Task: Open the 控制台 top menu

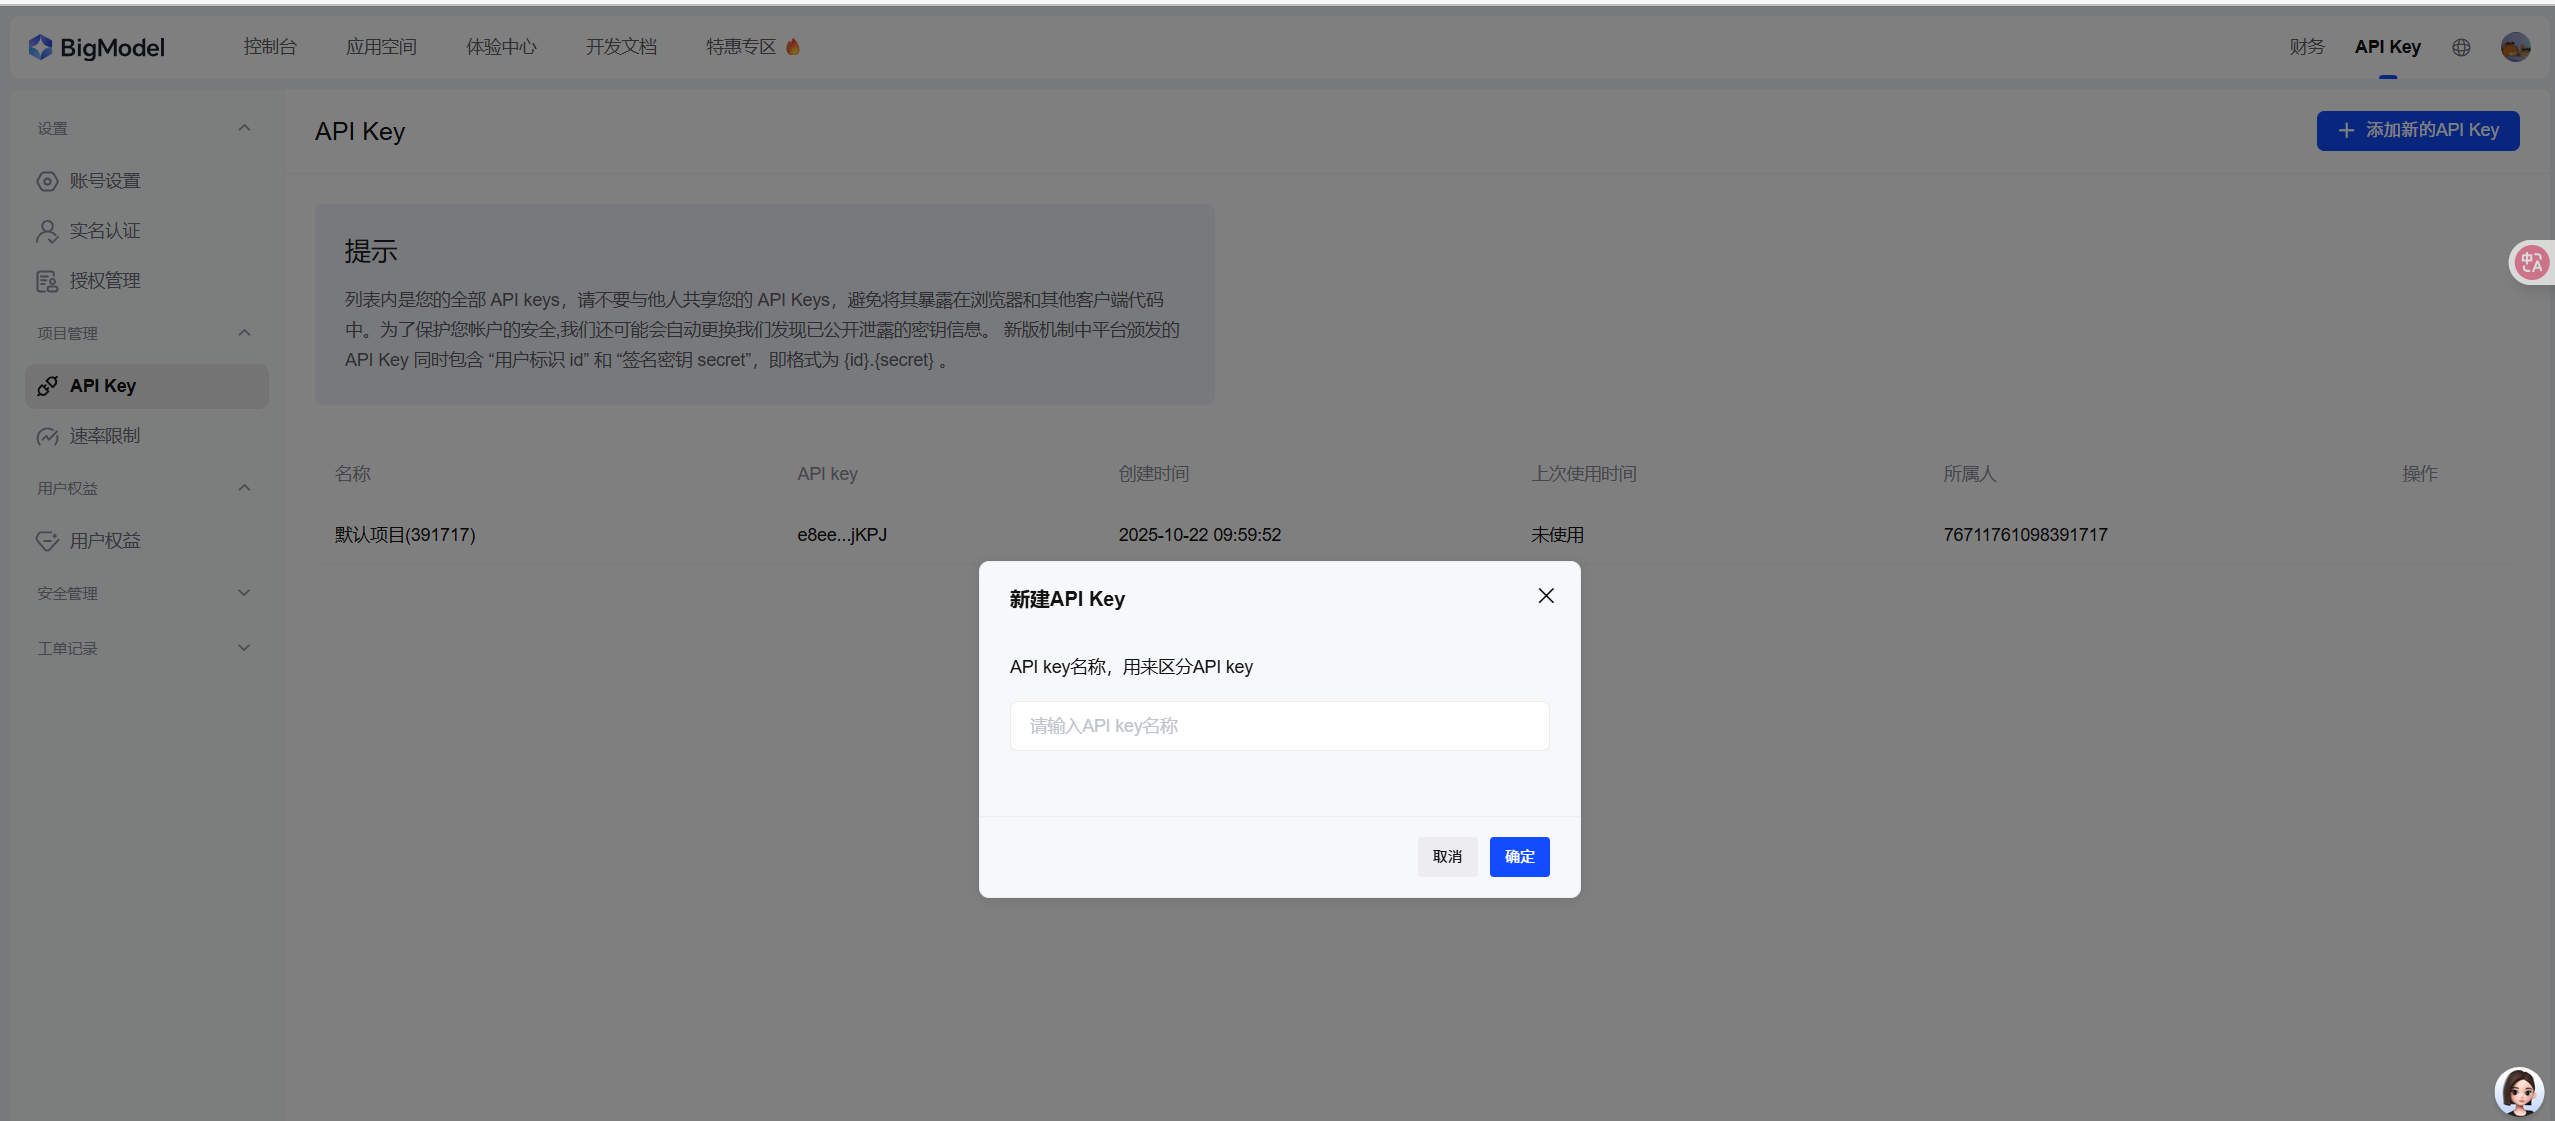Action: point(270,47)
